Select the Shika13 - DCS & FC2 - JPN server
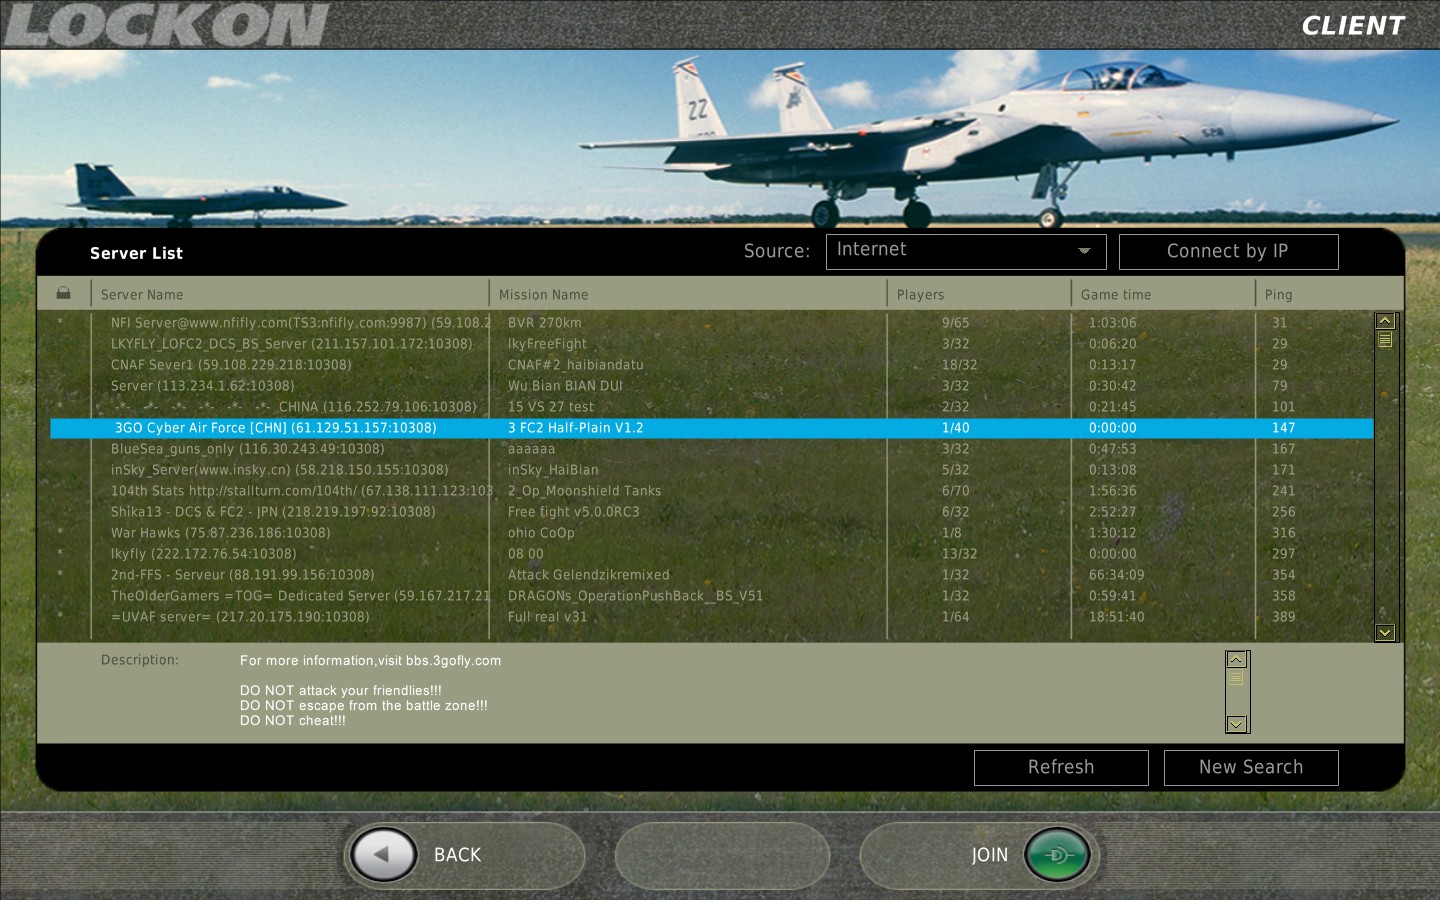Viewport: 1440px width, 900px height. coord(711,512)
